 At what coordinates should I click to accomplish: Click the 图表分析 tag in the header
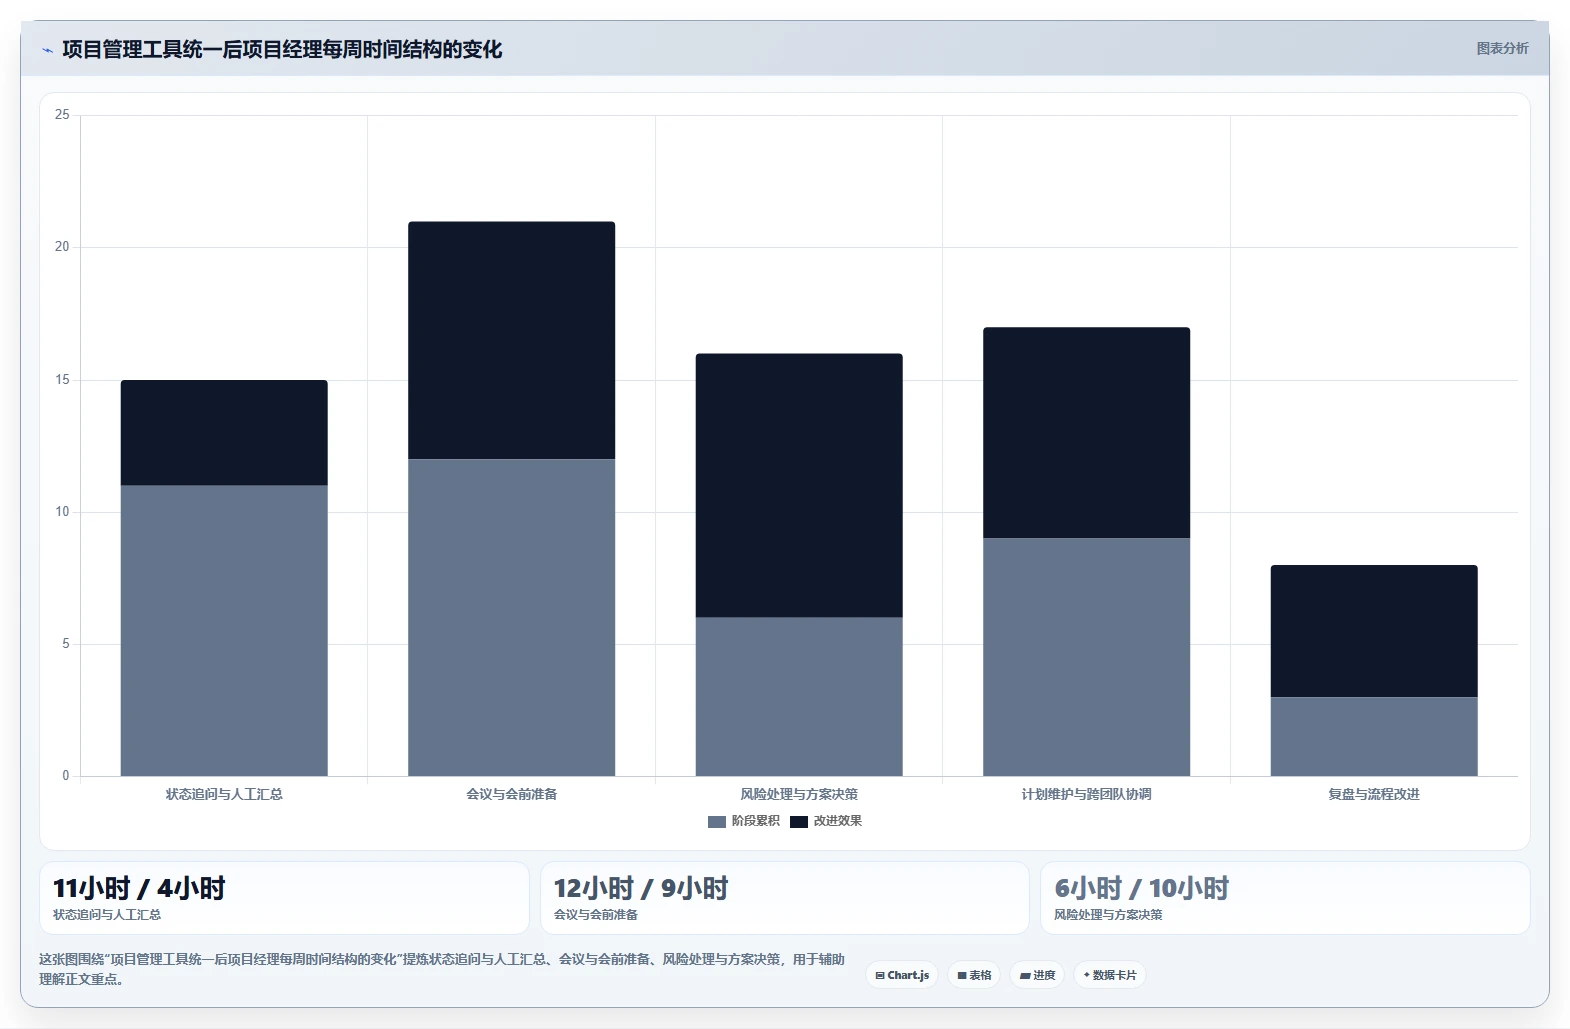pos(1502,48)
